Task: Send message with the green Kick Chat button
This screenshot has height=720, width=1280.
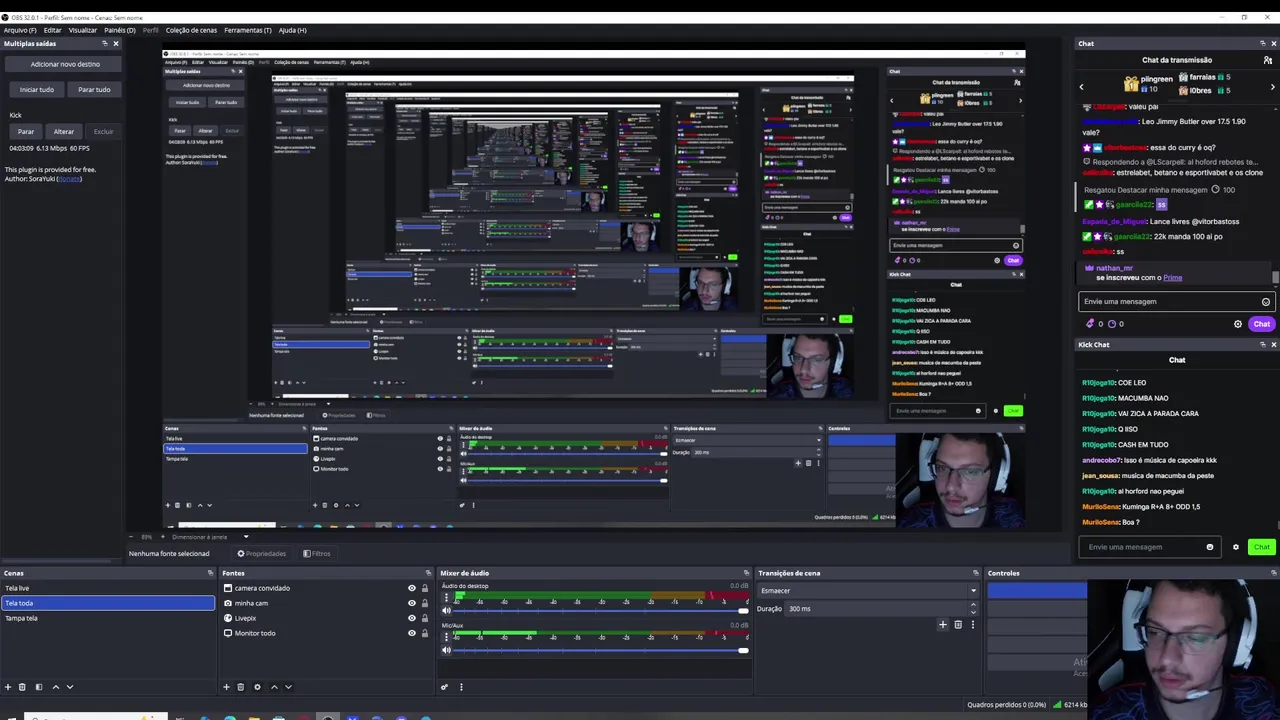Action: [1262, 547]
